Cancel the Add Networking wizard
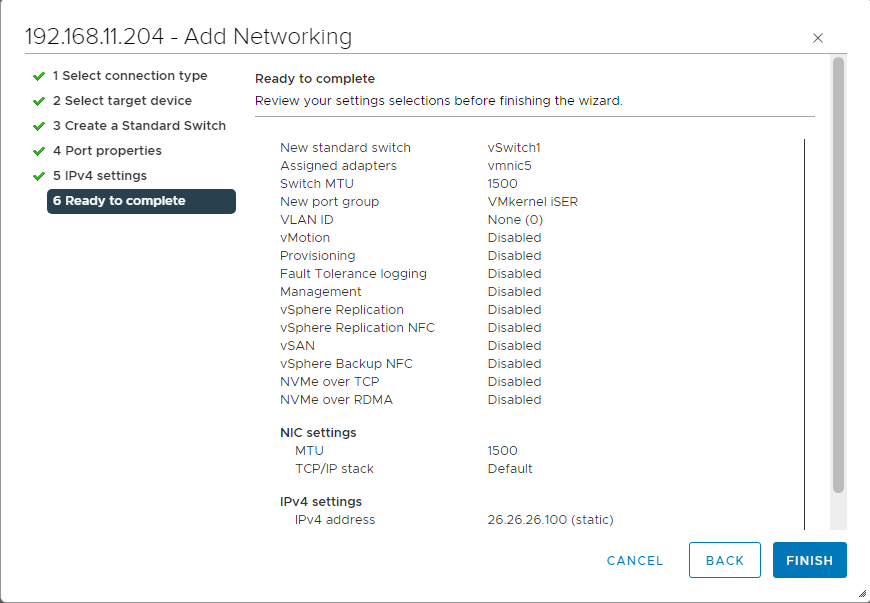 [635, 560]
